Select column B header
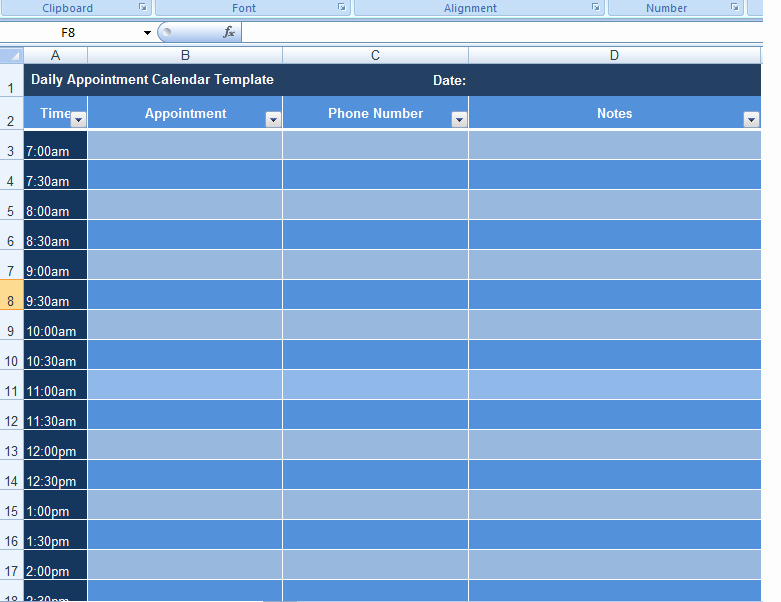The height and width of the screenshot is (602, 781). [185, 55]
